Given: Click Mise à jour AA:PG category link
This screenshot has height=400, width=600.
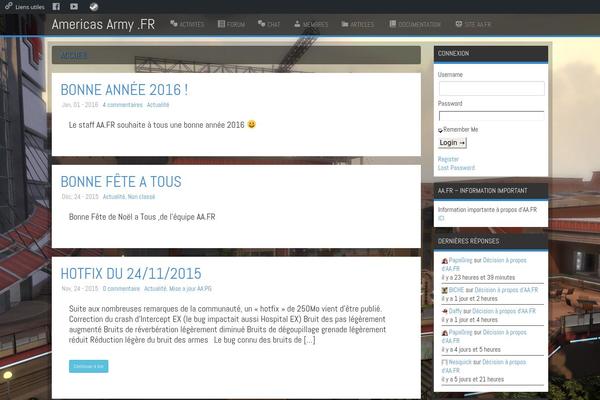Looking at the screenshot, I should click(190, 289).
